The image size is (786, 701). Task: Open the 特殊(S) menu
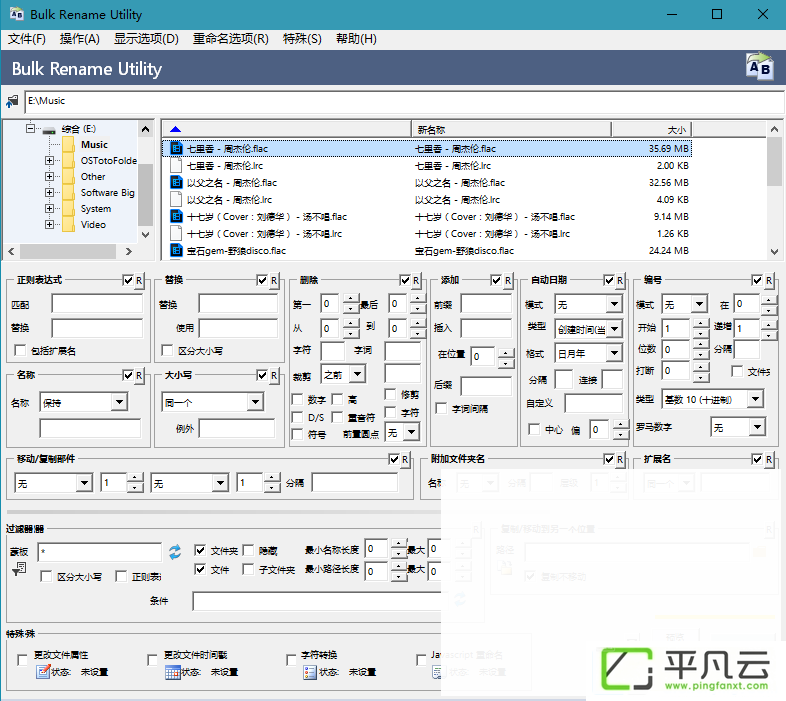pos(302,39)
